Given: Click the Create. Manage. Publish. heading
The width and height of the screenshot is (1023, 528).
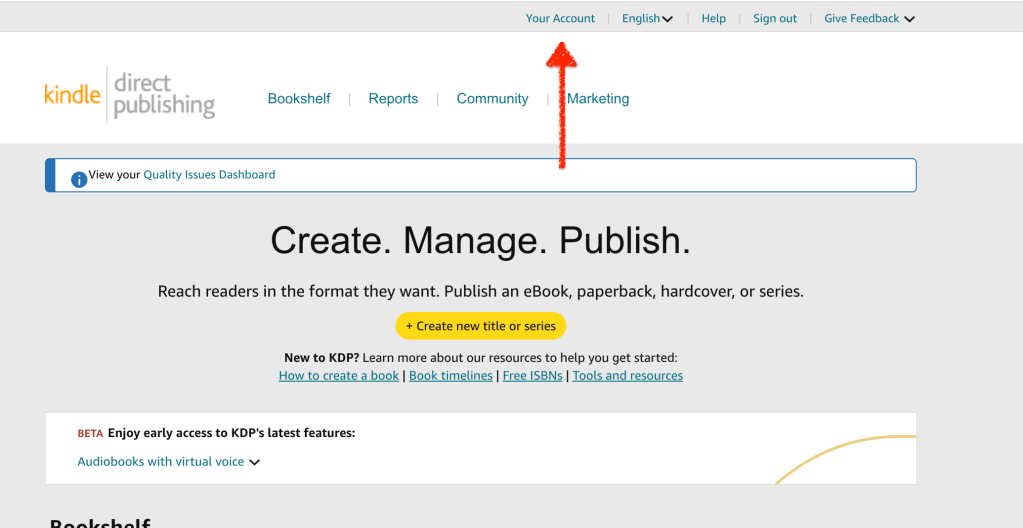Looking at the screenshot, I should [480, 240].
